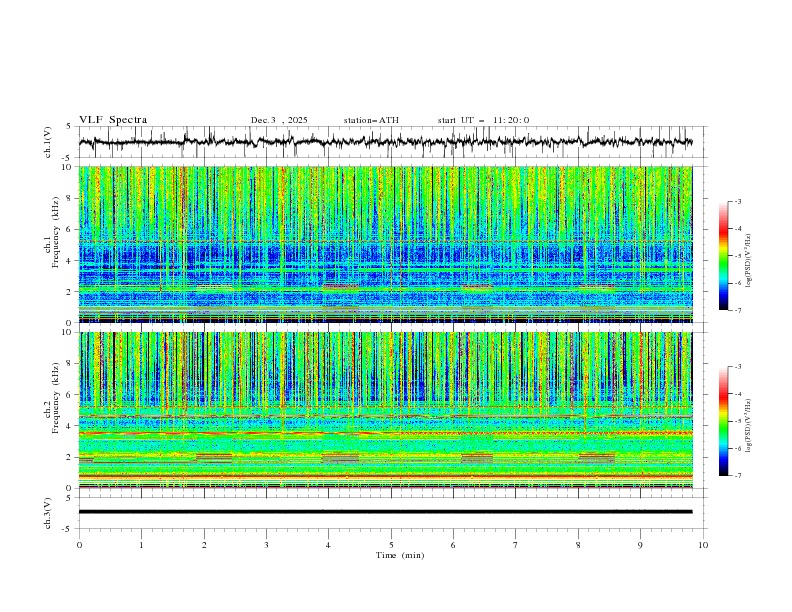Screen dimensions: 792x612
Task: Click the ch.3(V) axis label
Action: coord(49,512)
